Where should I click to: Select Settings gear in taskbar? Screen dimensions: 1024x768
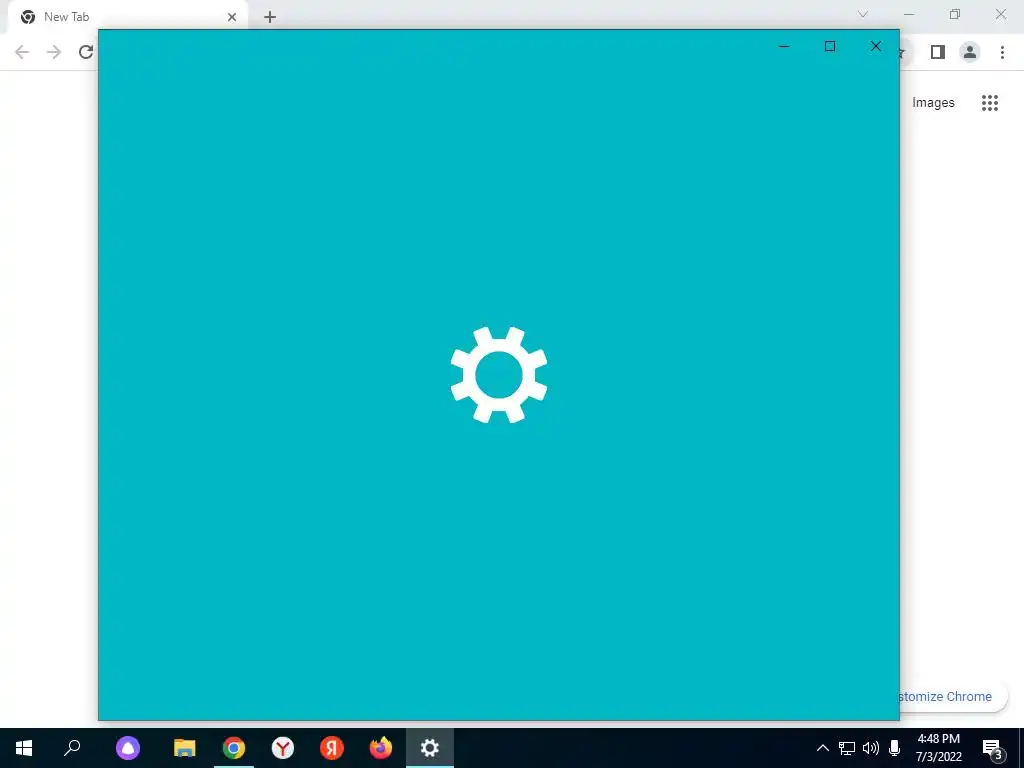[x=430, y=748]
